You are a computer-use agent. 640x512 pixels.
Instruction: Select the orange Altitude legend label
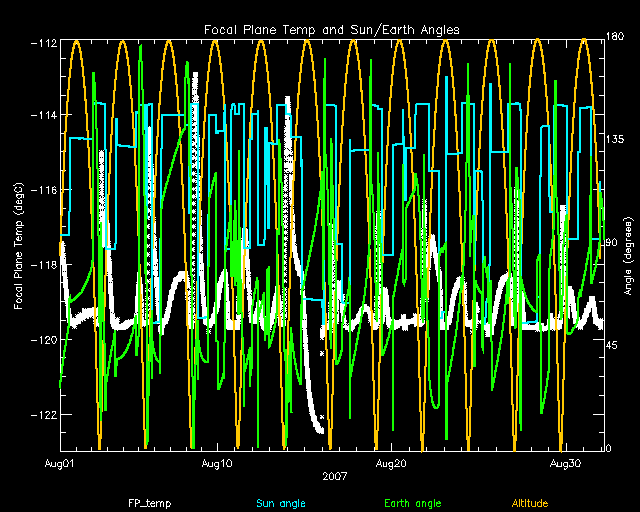(530, 503)
